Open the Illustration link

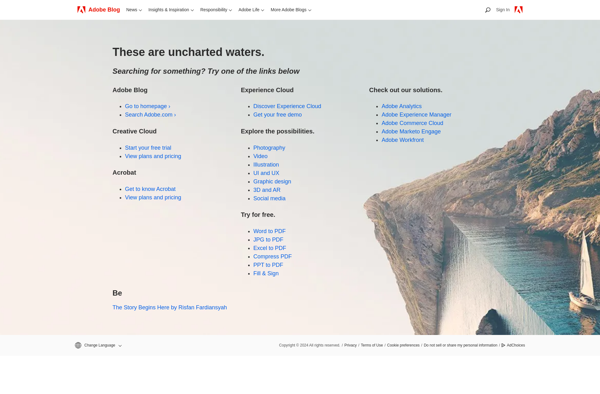[x=266, y=164]
